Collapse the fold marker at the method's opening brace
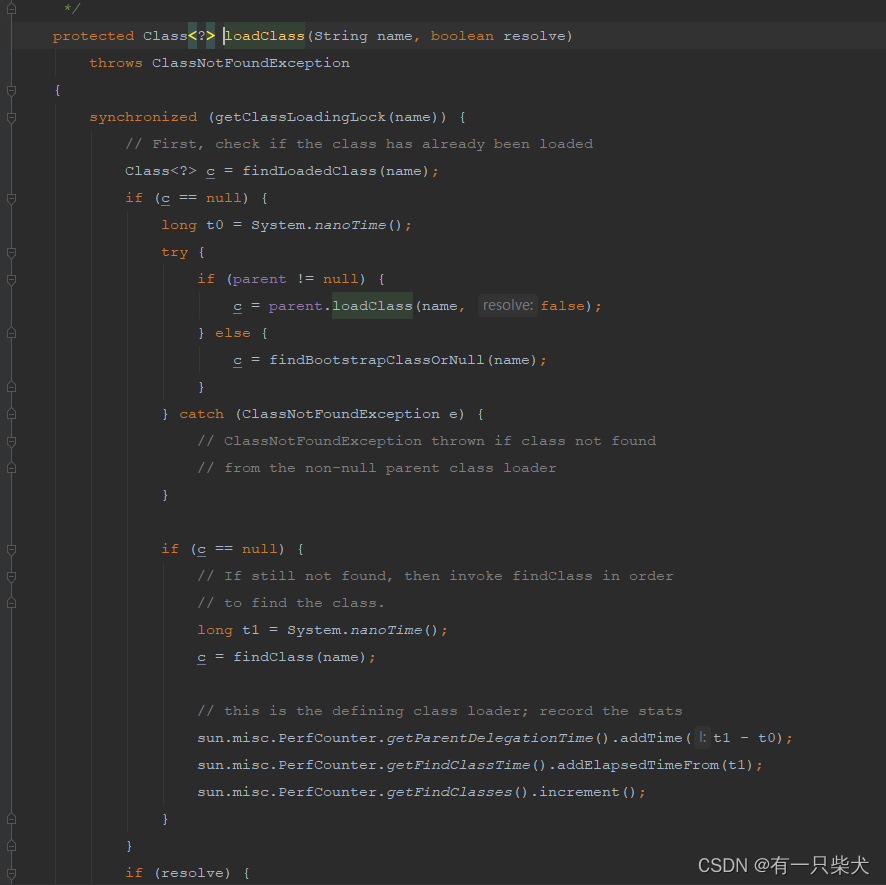 click(11, 90)
